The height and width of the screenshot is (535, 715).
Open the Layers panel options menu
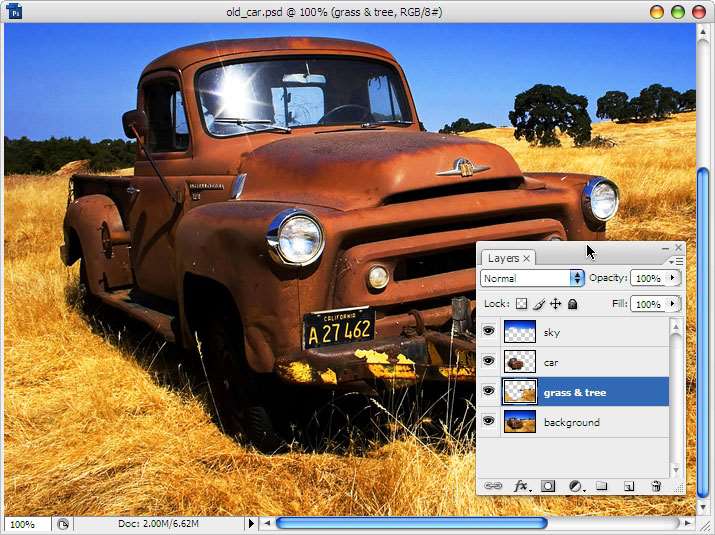tap(678, 261)
